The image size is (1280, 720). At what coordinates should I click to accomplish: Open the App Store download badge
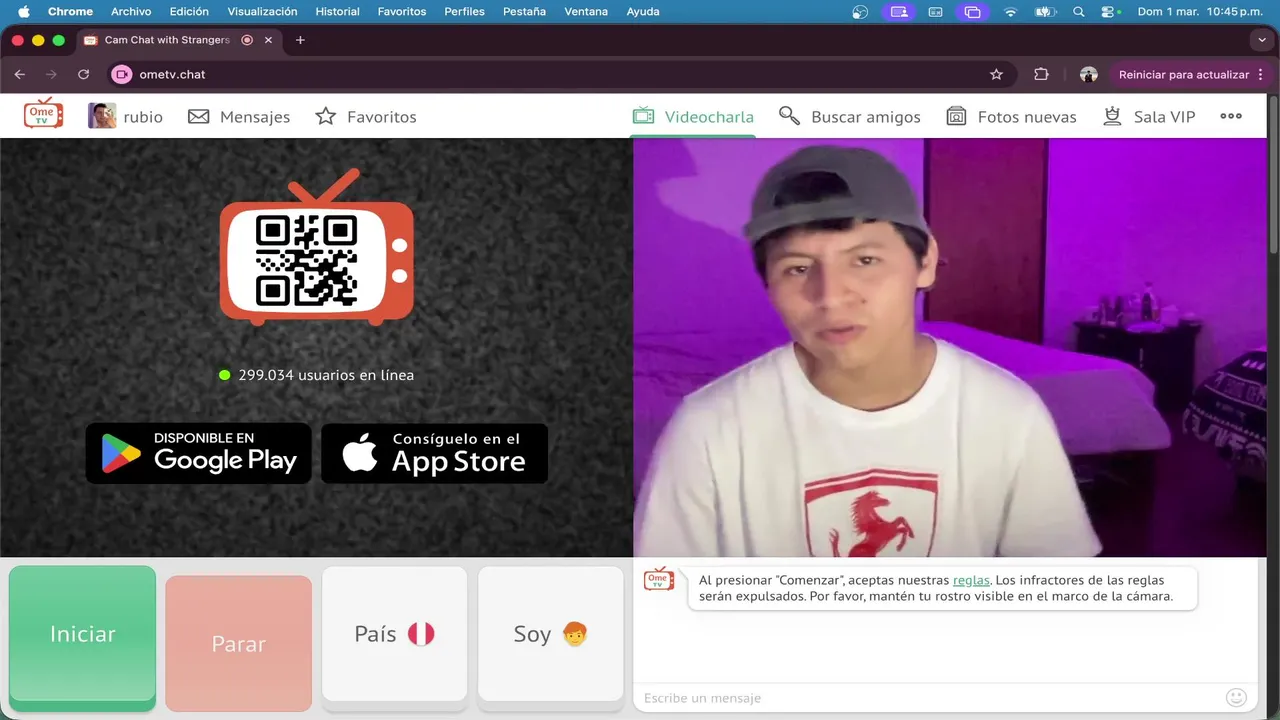[435, 453]
